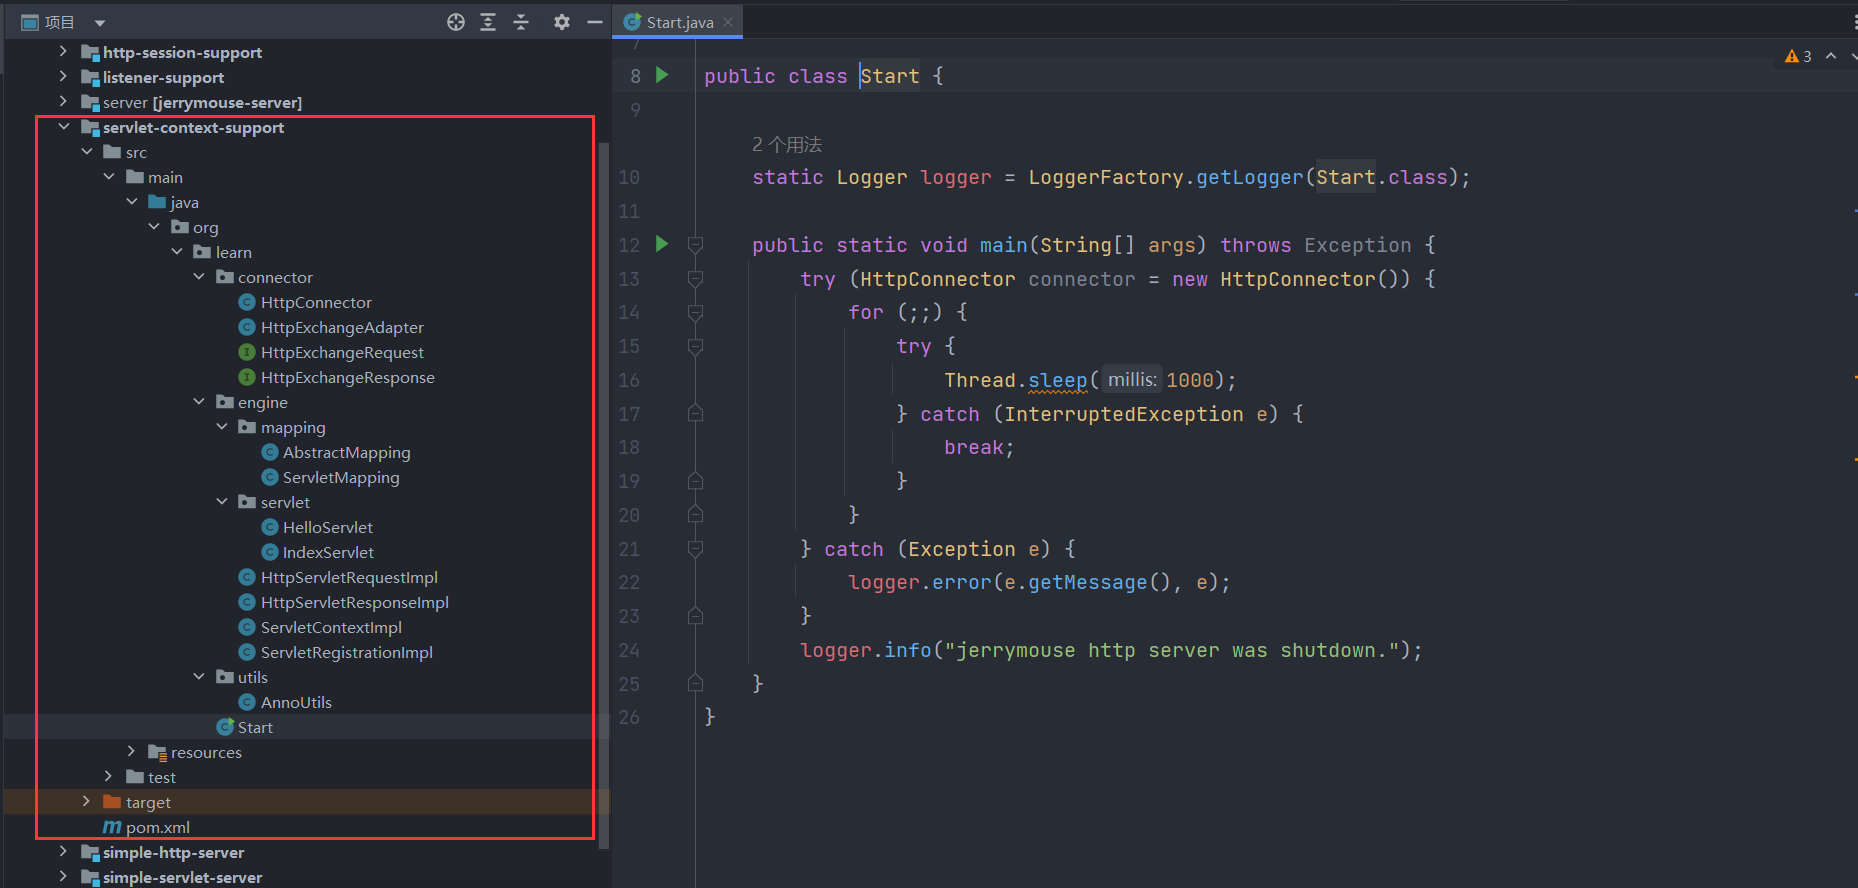
Task: Select ServletMapping class
Action: point(341,477)
